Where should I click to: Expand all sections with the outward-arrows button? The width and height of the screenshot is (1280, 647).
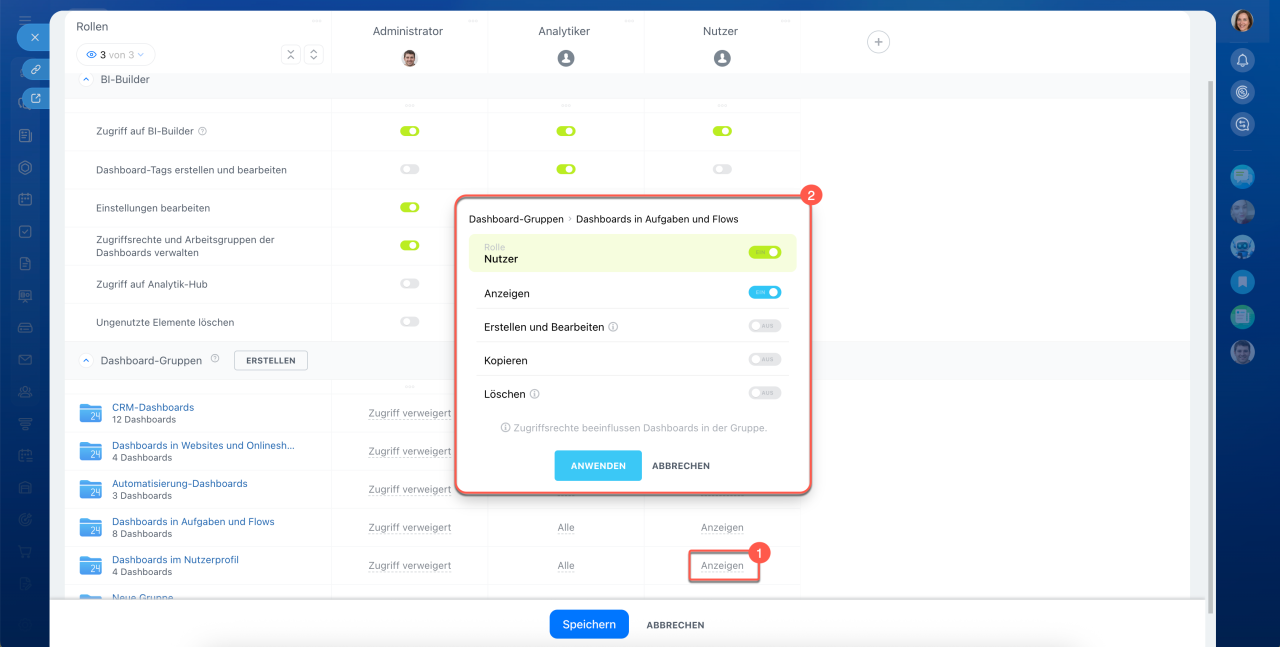[x=313, y=55]
